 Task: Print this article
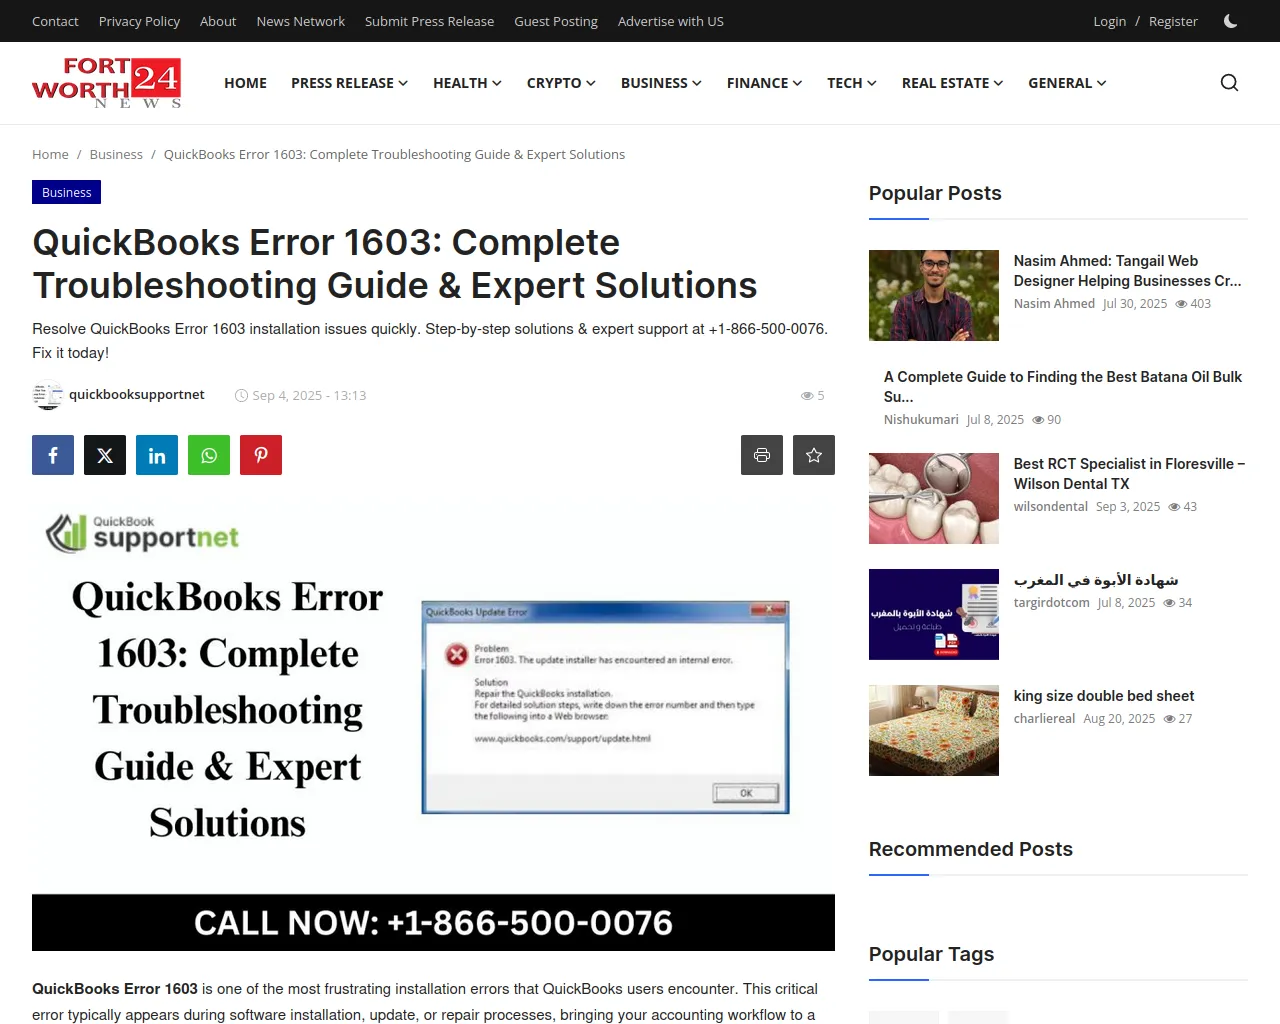coord(762,455)
